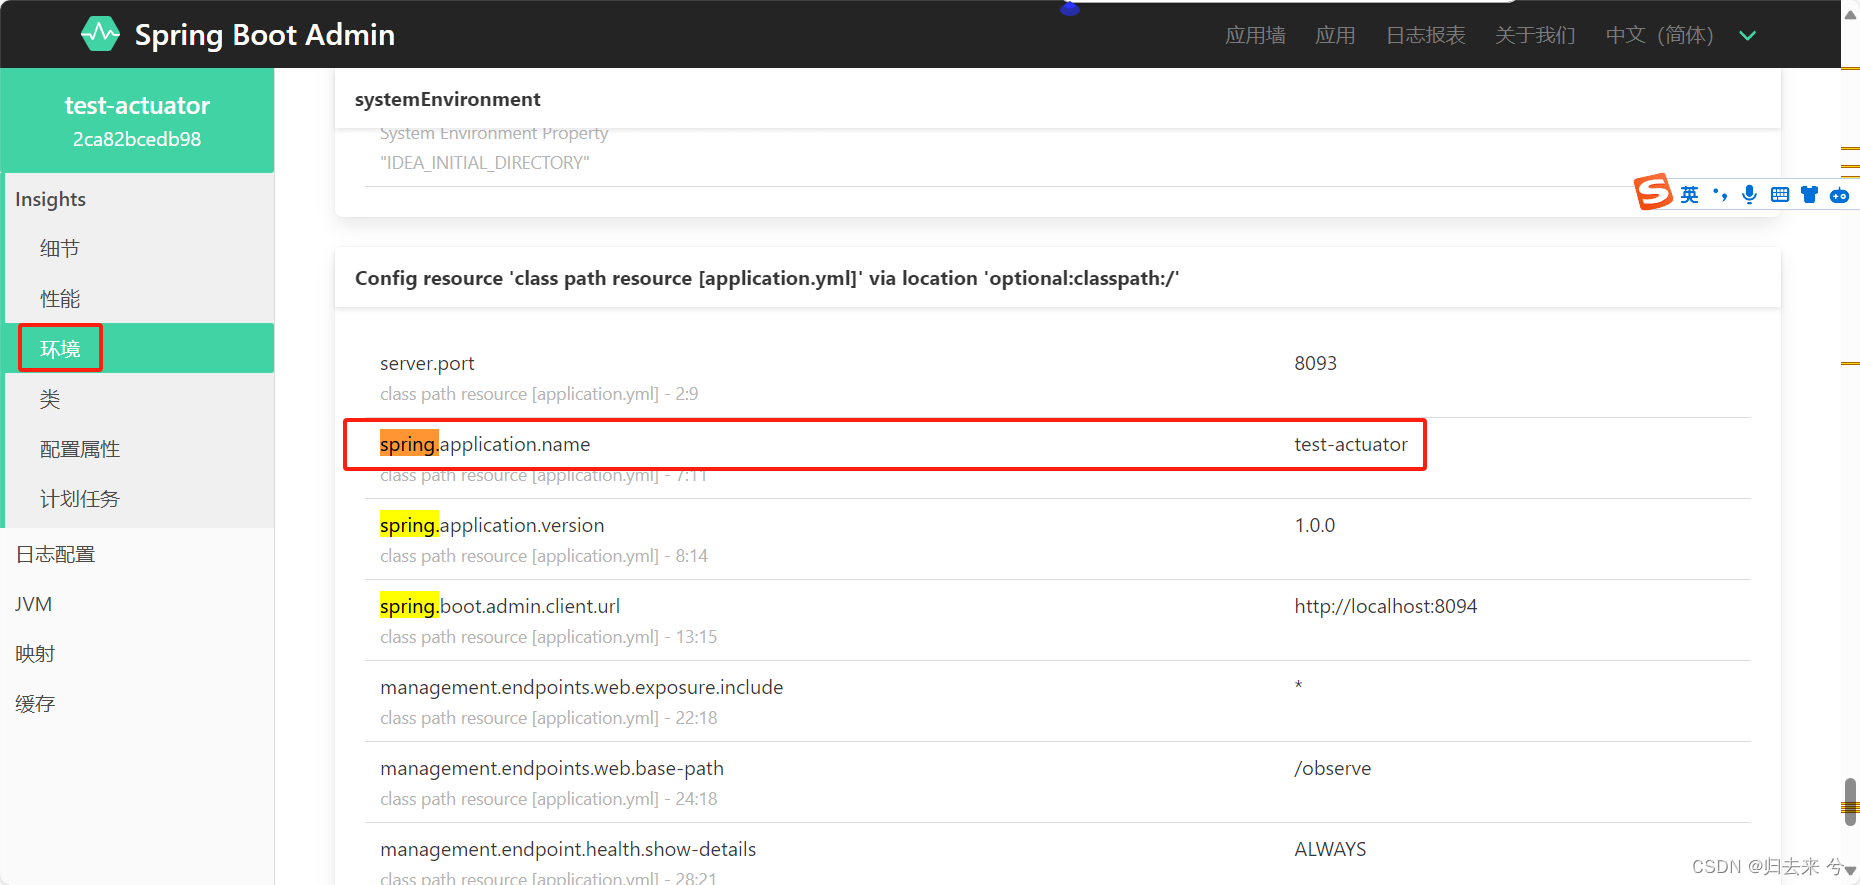Viewport: 1860px width, 885px height.
Task: Click the scrollbar up arrow
Action: [1850, 14]
